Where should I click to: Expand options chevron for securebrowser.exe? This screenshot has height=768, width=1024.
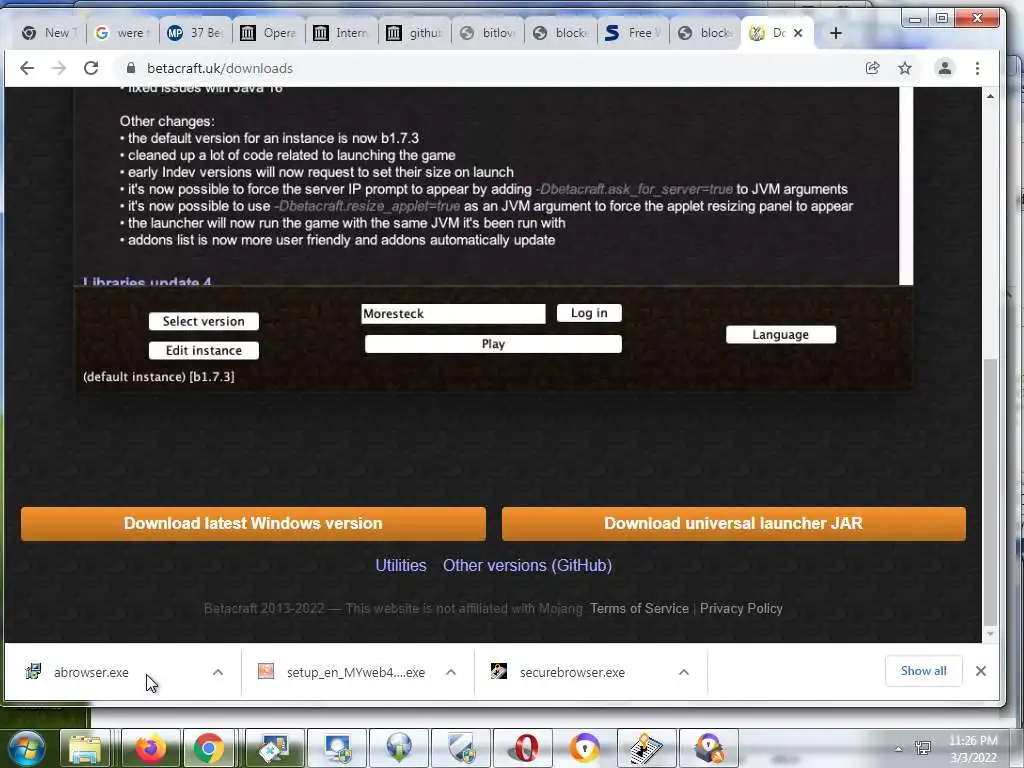(684, 672)
